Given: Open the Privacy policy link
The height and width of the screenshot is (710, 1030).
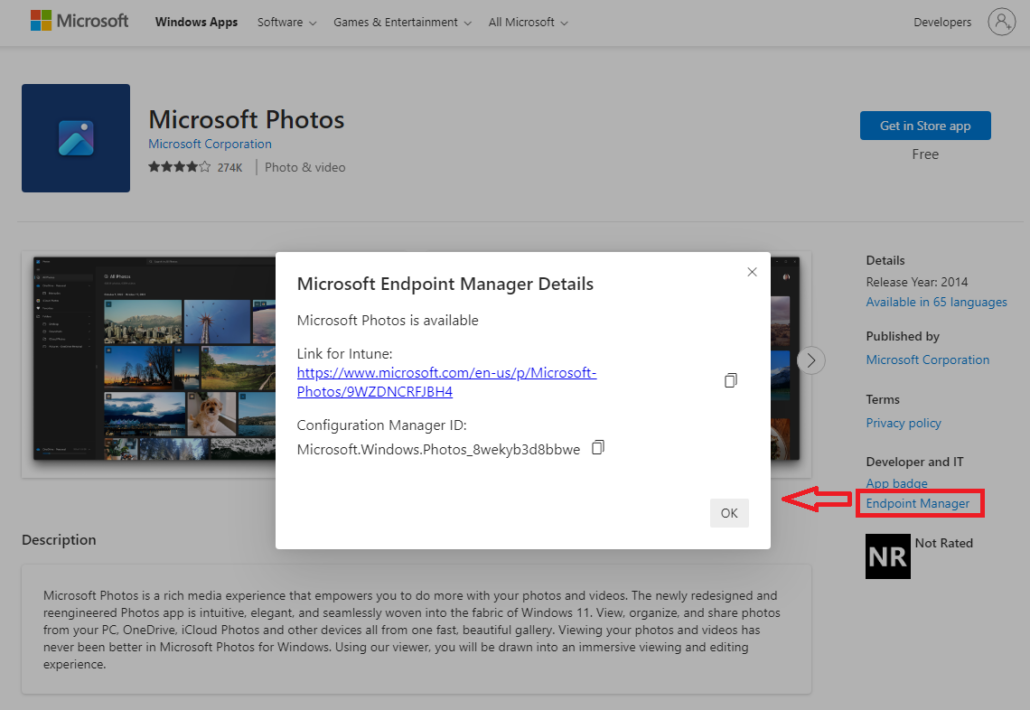Looking at the screenshot, I should pos(903,423).
